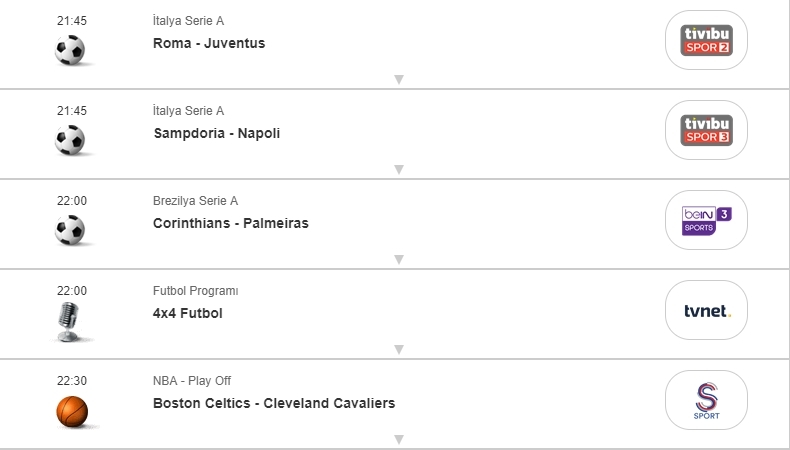Select the Boston Celtics - Cleveland Cavaliers title
Image resolution: width=790 pixels, height=450 pixels.
274,403
